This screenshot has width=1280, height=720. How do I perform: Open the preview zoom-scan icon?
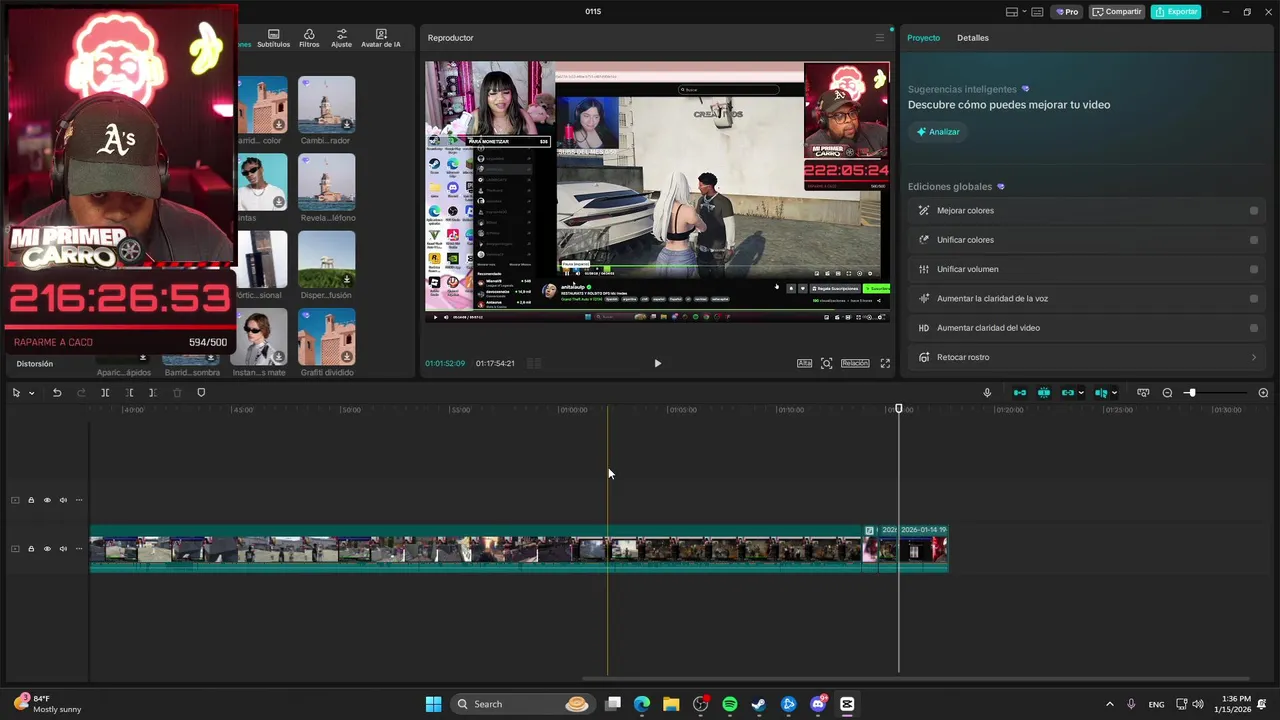[x=827, y=363]
